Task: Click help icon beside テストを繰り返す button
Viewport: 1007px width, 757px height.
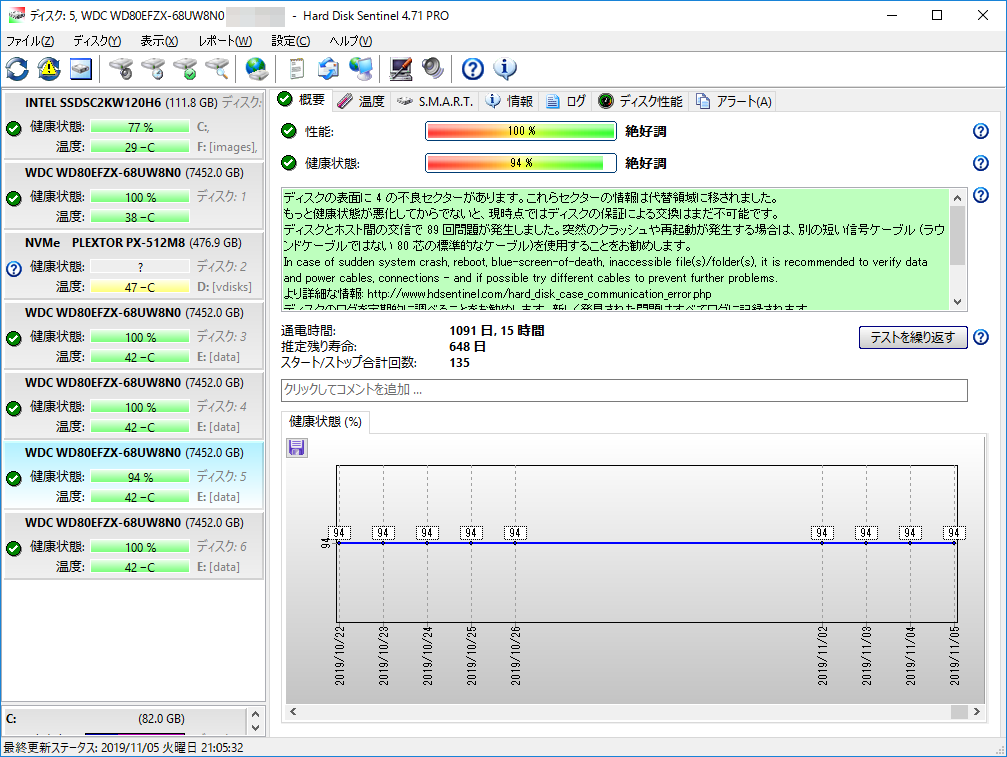Action: click(981, 337)
